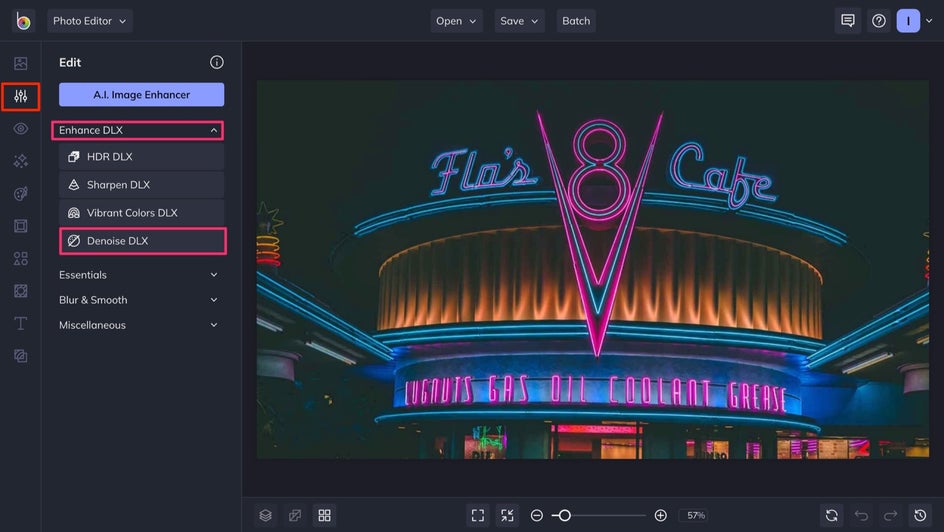
Task: Collapse the Enhance DLX section
Action: click(x=138, y=130)
